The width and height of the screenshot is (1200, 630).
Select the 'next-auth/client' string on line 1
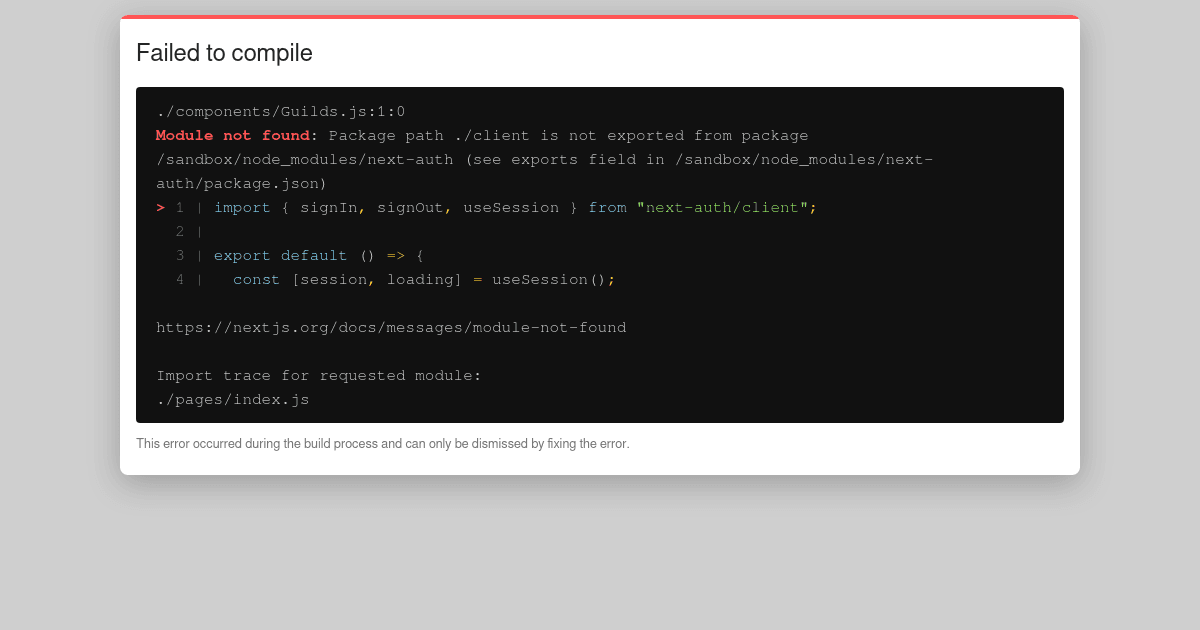pyautogui.click(x=727, y=207)
